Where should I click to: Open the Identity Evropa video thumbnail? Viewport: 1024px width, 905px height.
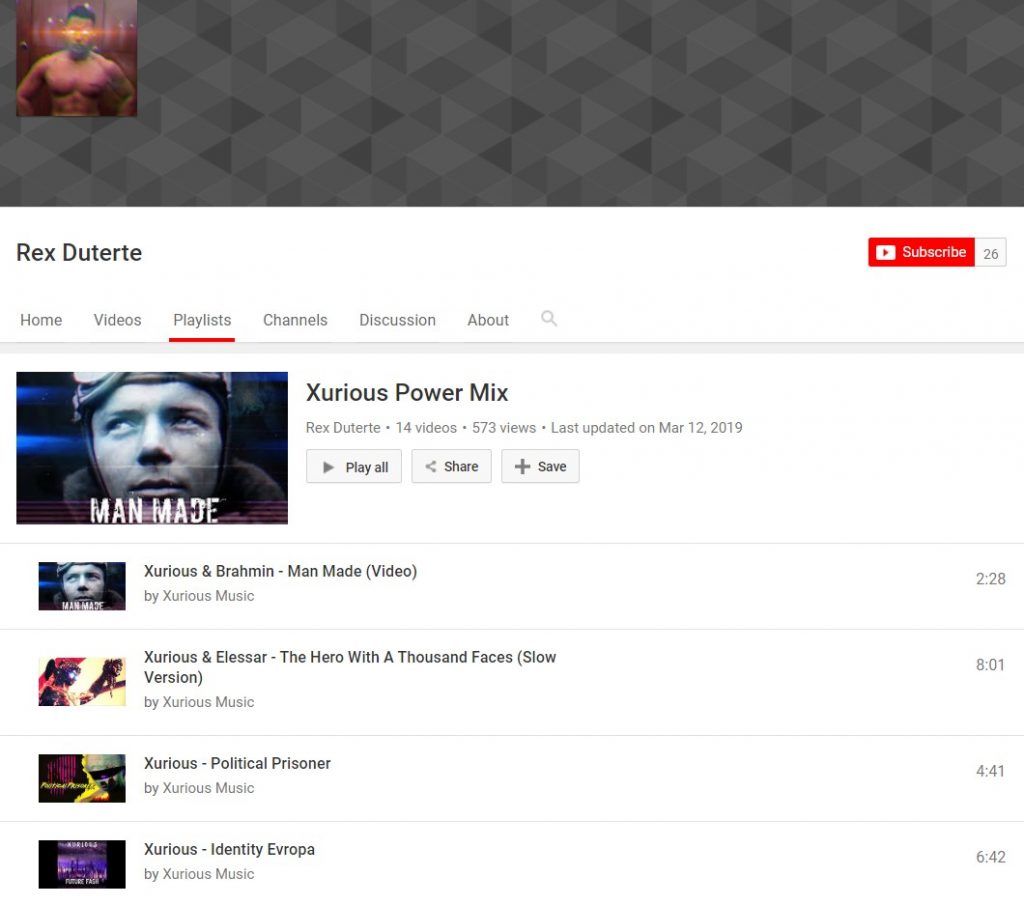(82, 865)
